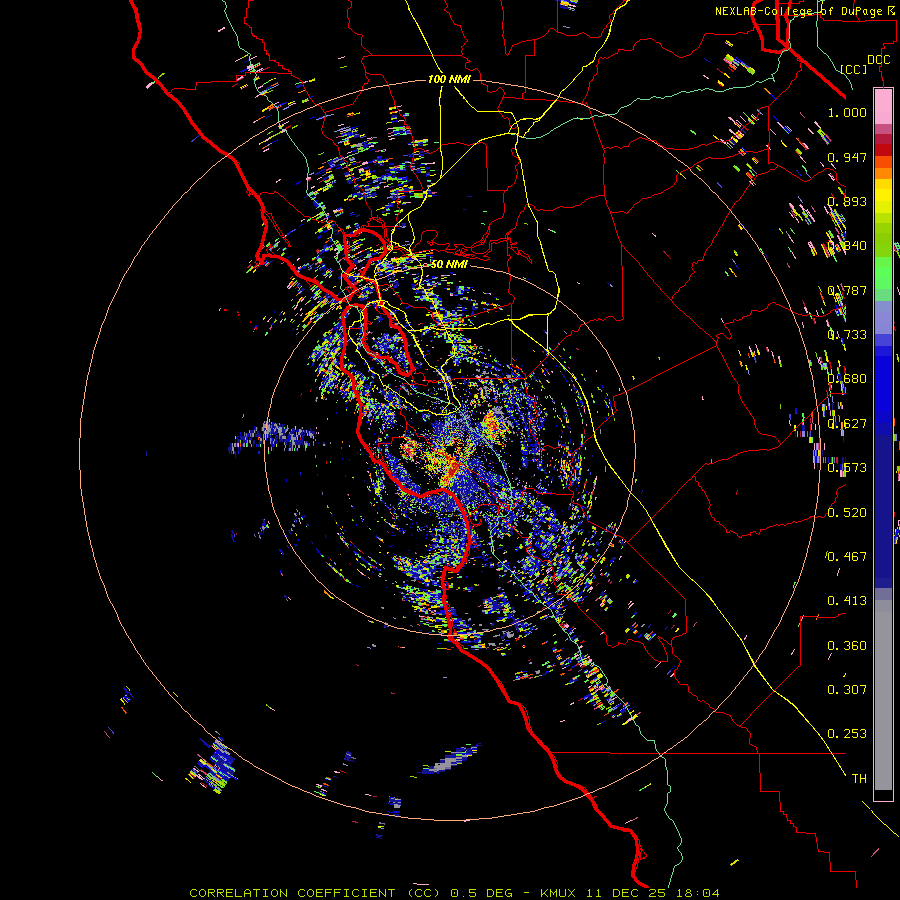Viewport: 900px width, 900px height.
Task: Select the 0.573 scale value
Action: [847, 468]
